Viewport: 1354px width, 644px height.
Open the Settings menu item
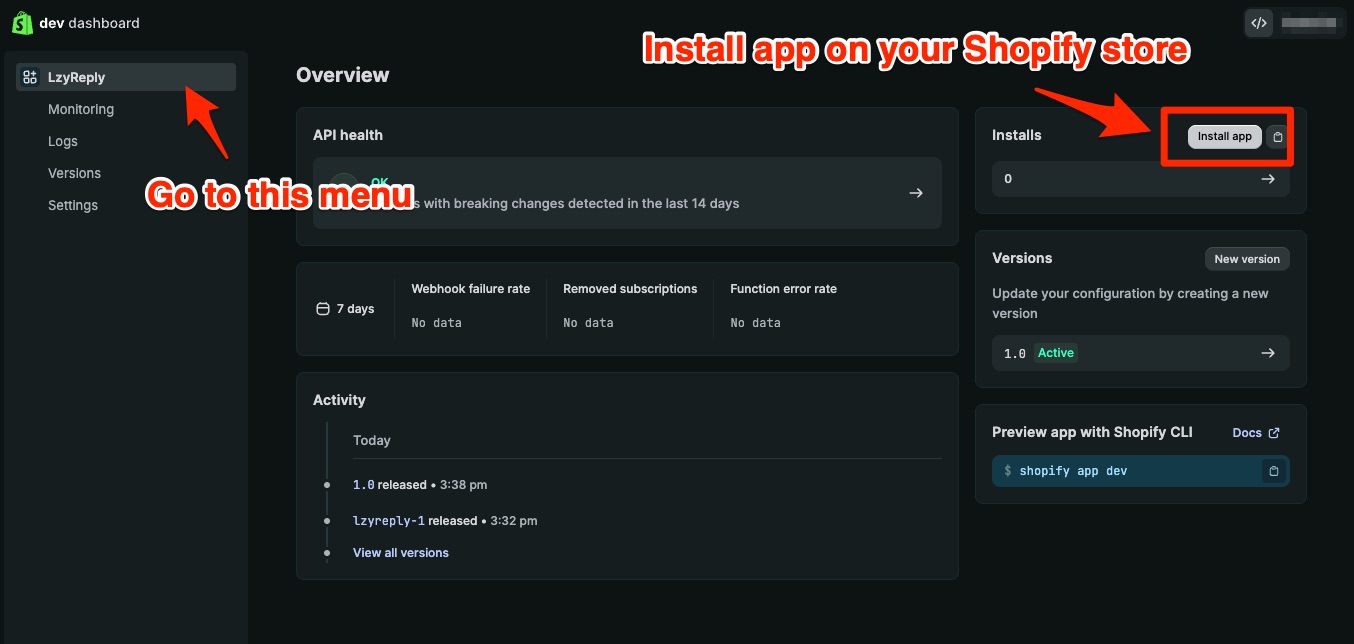click(73, 205)
